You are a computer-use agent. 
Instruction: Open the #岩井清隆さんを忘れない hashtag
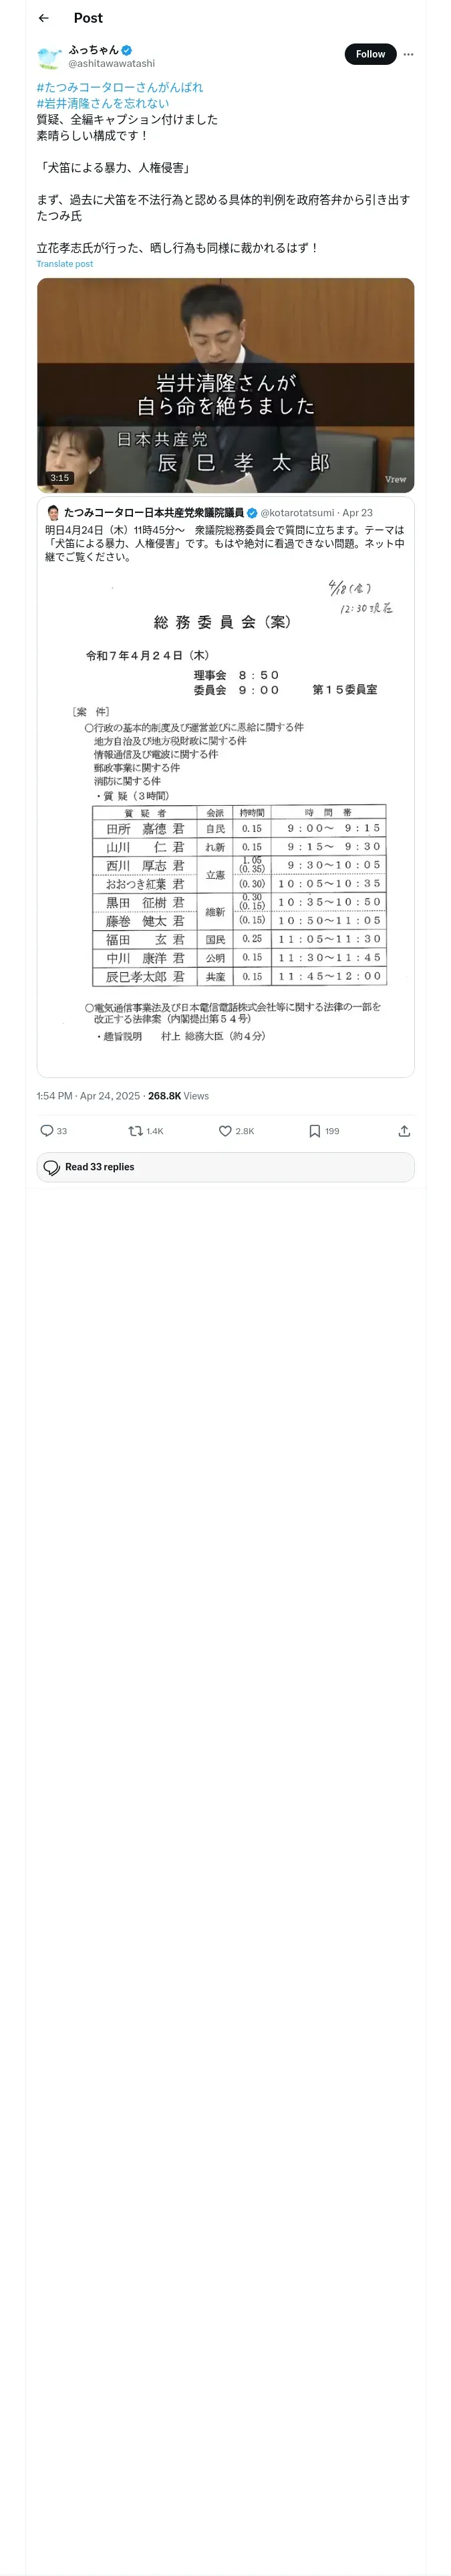[103, 103]
